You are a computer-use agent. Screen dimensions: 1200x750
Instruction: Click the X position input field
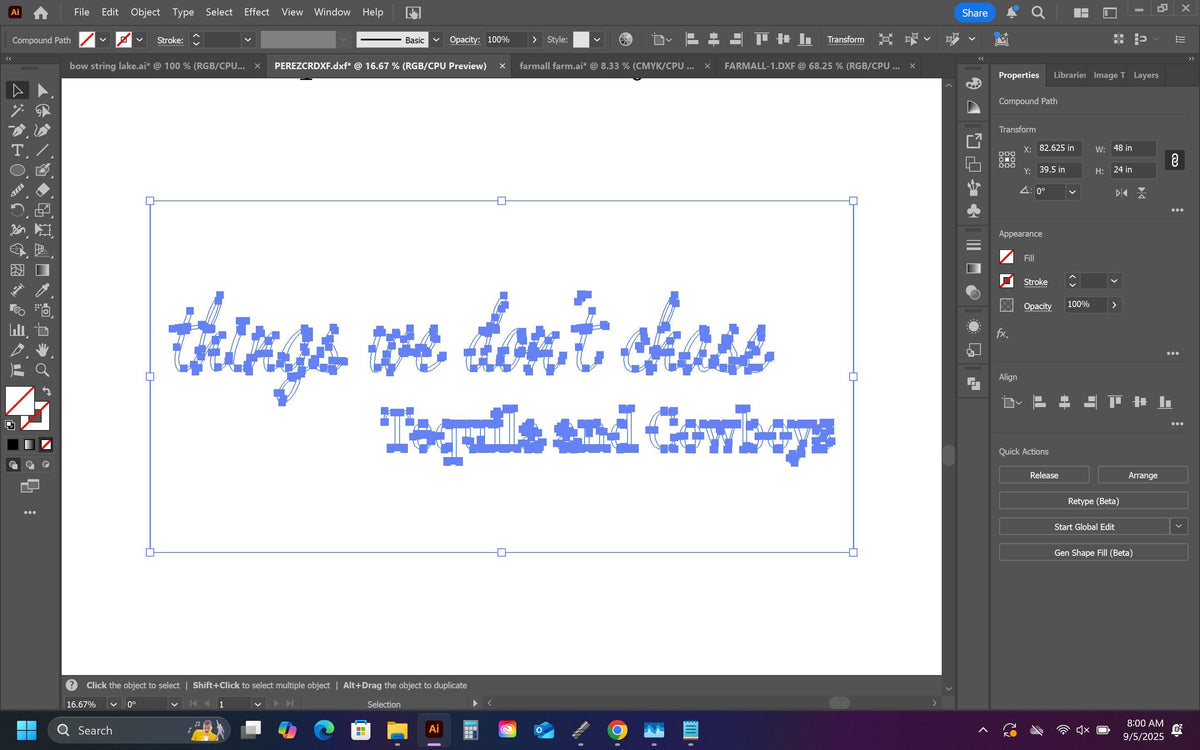click(x=1059, y=148)
